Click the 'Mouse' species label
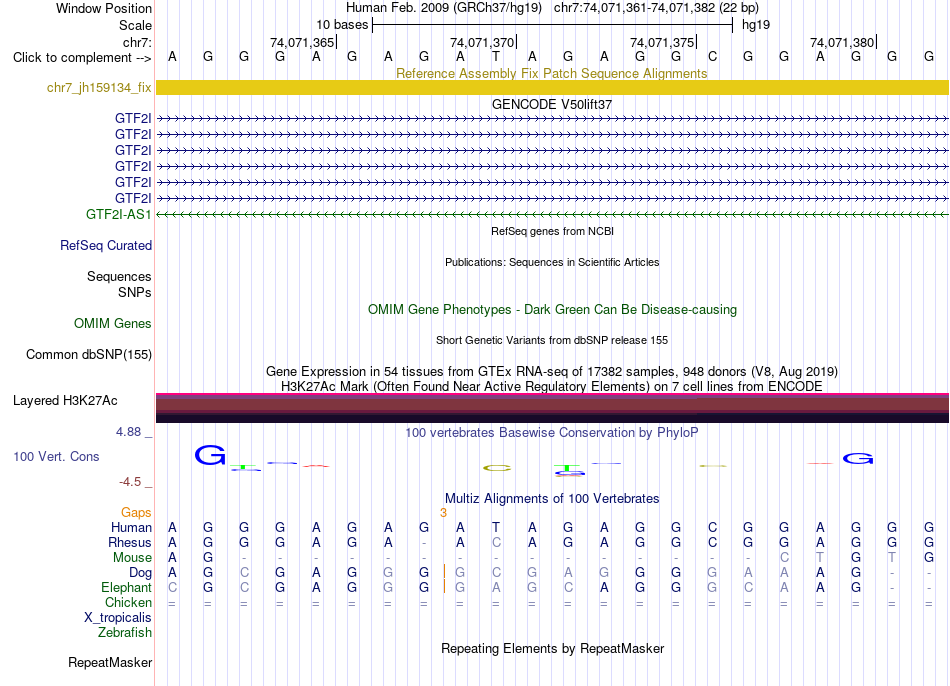The image size is (950, 686). click(x=132, y=558)
